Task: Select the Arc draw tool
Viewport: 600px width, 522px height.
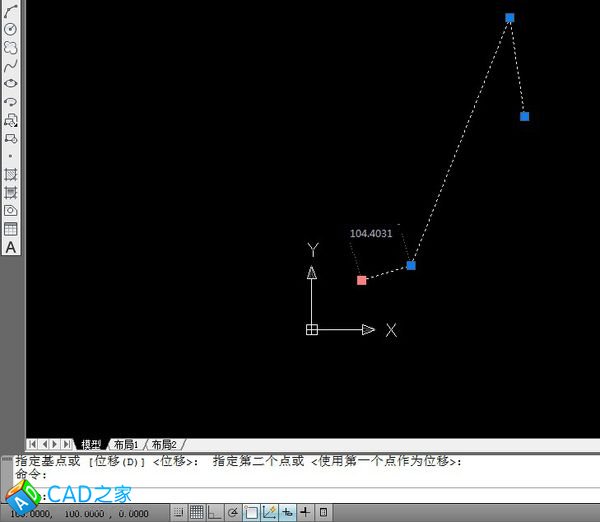Action: click(x=11, y=10)
